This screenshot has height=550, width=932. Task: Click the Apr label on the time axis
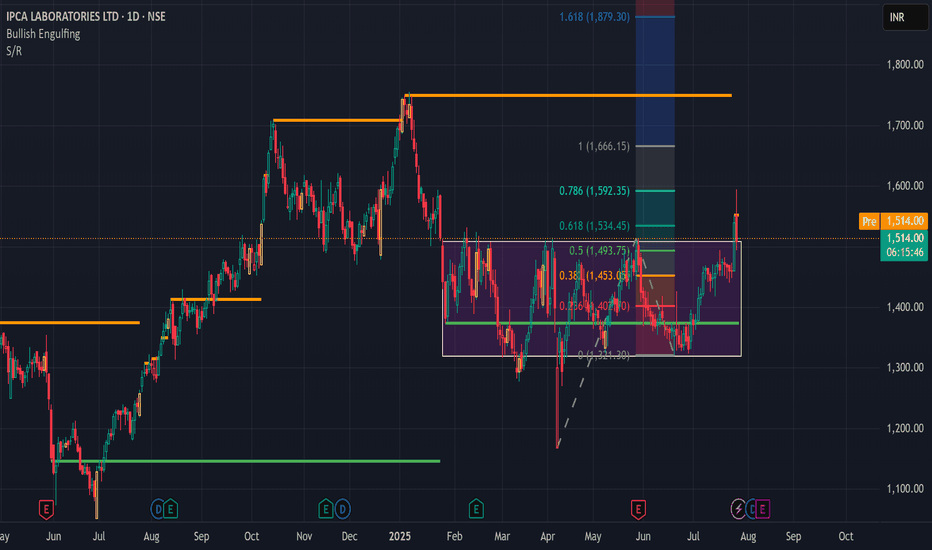coord(547,536)
